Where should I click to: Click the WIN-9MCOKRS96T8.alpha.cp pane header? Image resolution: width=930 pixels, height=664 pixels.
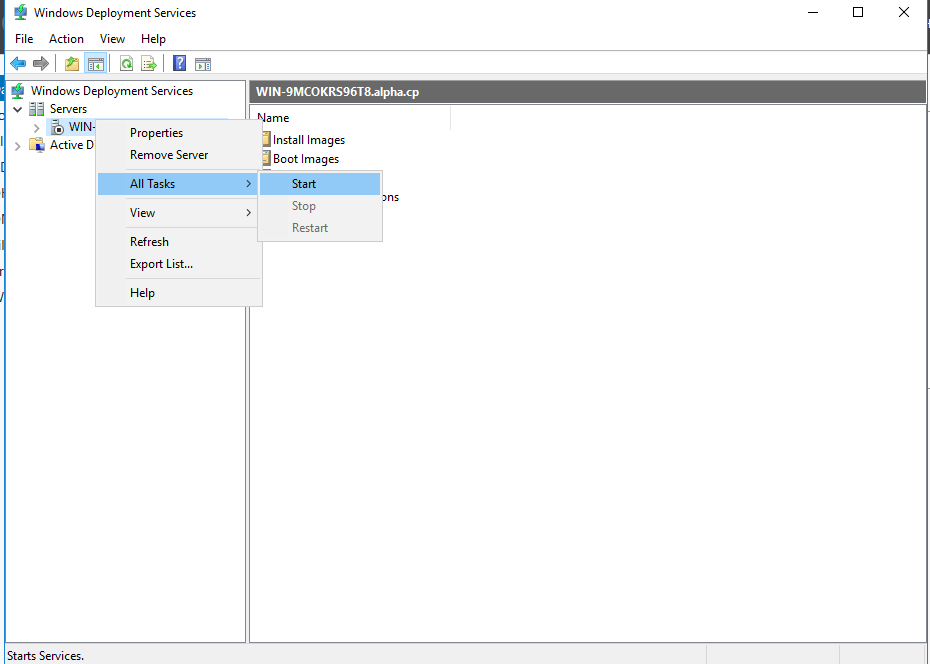point(587,92)
